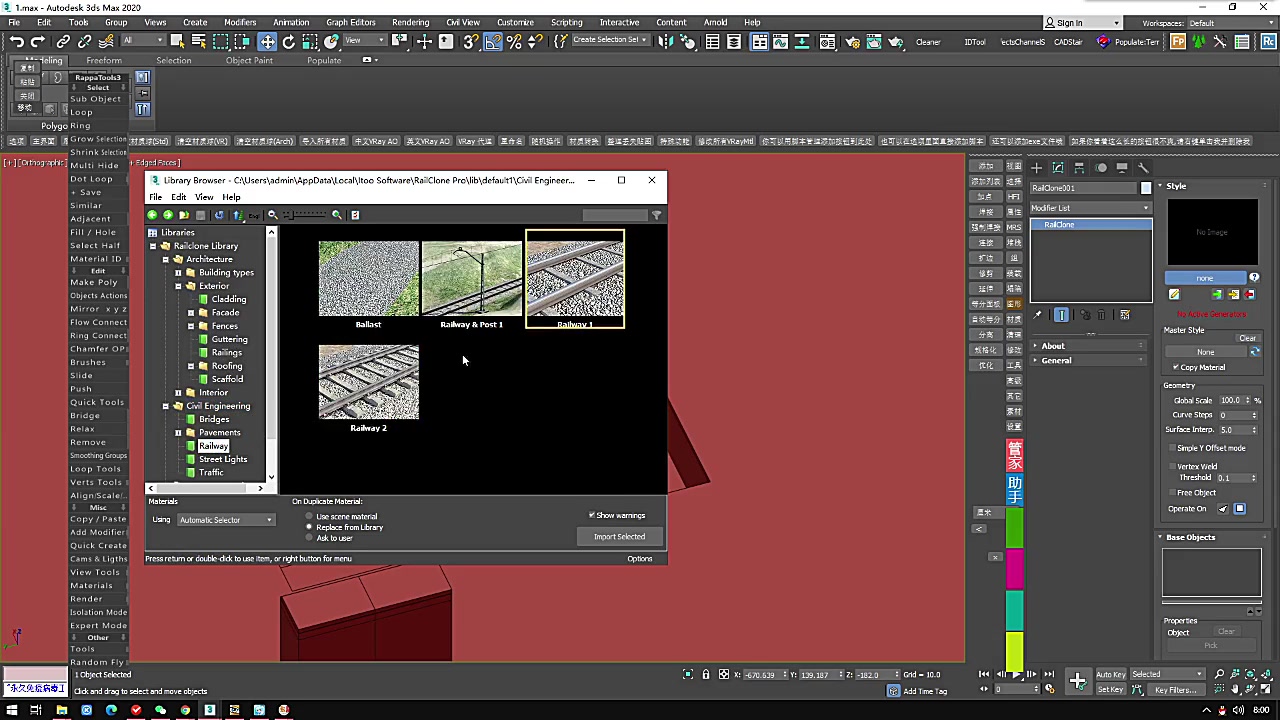Screen dimensions: 1280x720
Task: Activate the Select and Rotate tool
Action: [x=289, y=41]
